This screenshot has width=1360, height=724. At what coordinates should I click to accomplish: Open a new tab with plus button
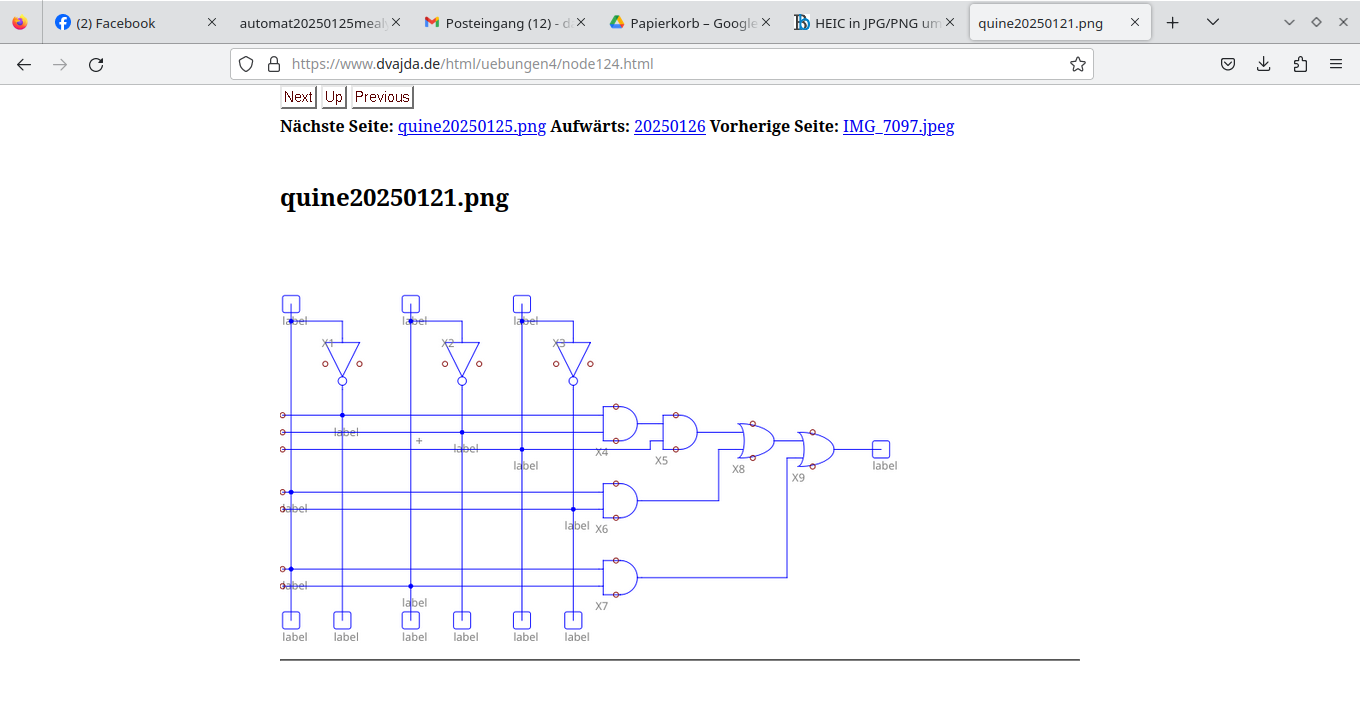pos(1173,22)
